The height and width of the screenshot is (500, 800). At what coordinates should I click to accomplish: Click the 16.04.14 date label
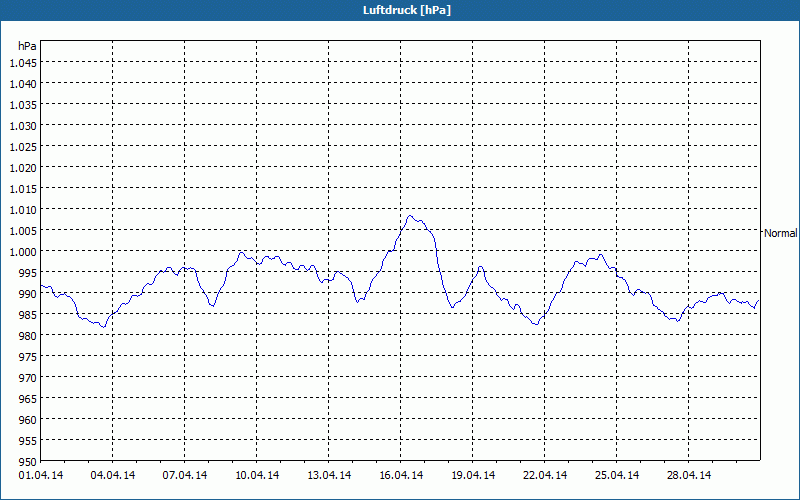[x=401, y=475]
